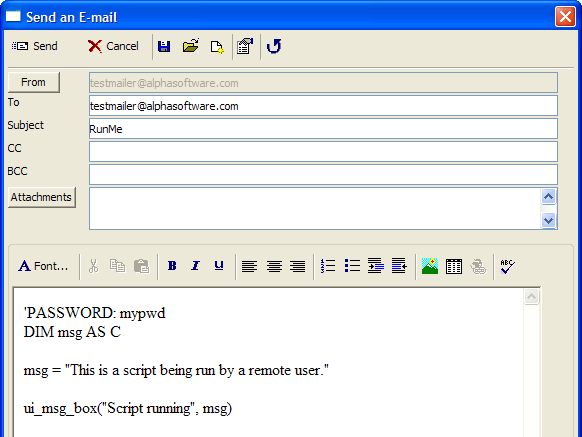Run the ABC spell check
Screen dimensions: 582x437
(507, 266)
